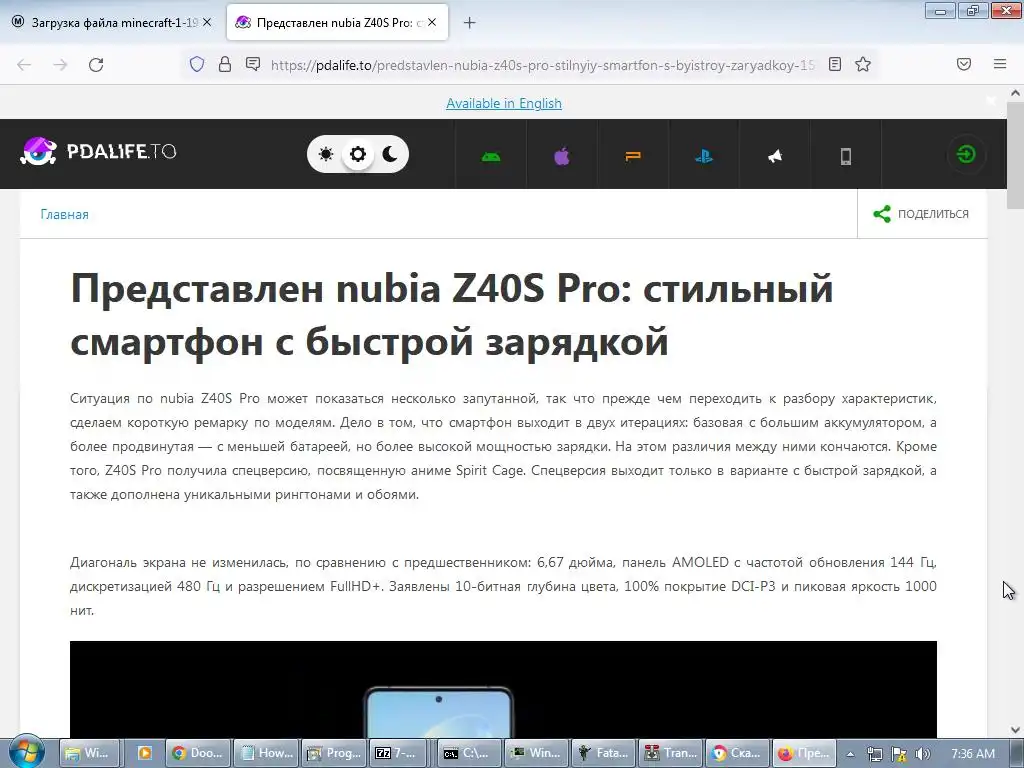The height and width of the screenshot is (768, 1024).
Task: View site security padlock info
Action: pos(225,64)
